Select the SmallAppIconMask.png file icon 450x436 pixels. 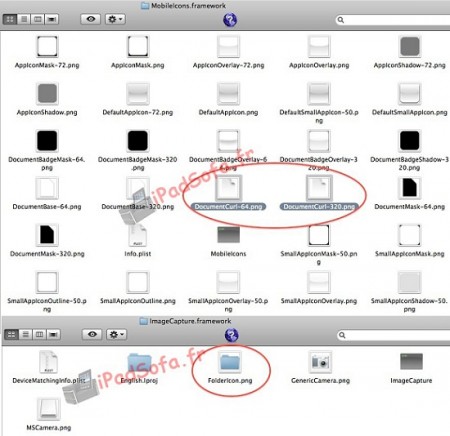pos(410,235)
